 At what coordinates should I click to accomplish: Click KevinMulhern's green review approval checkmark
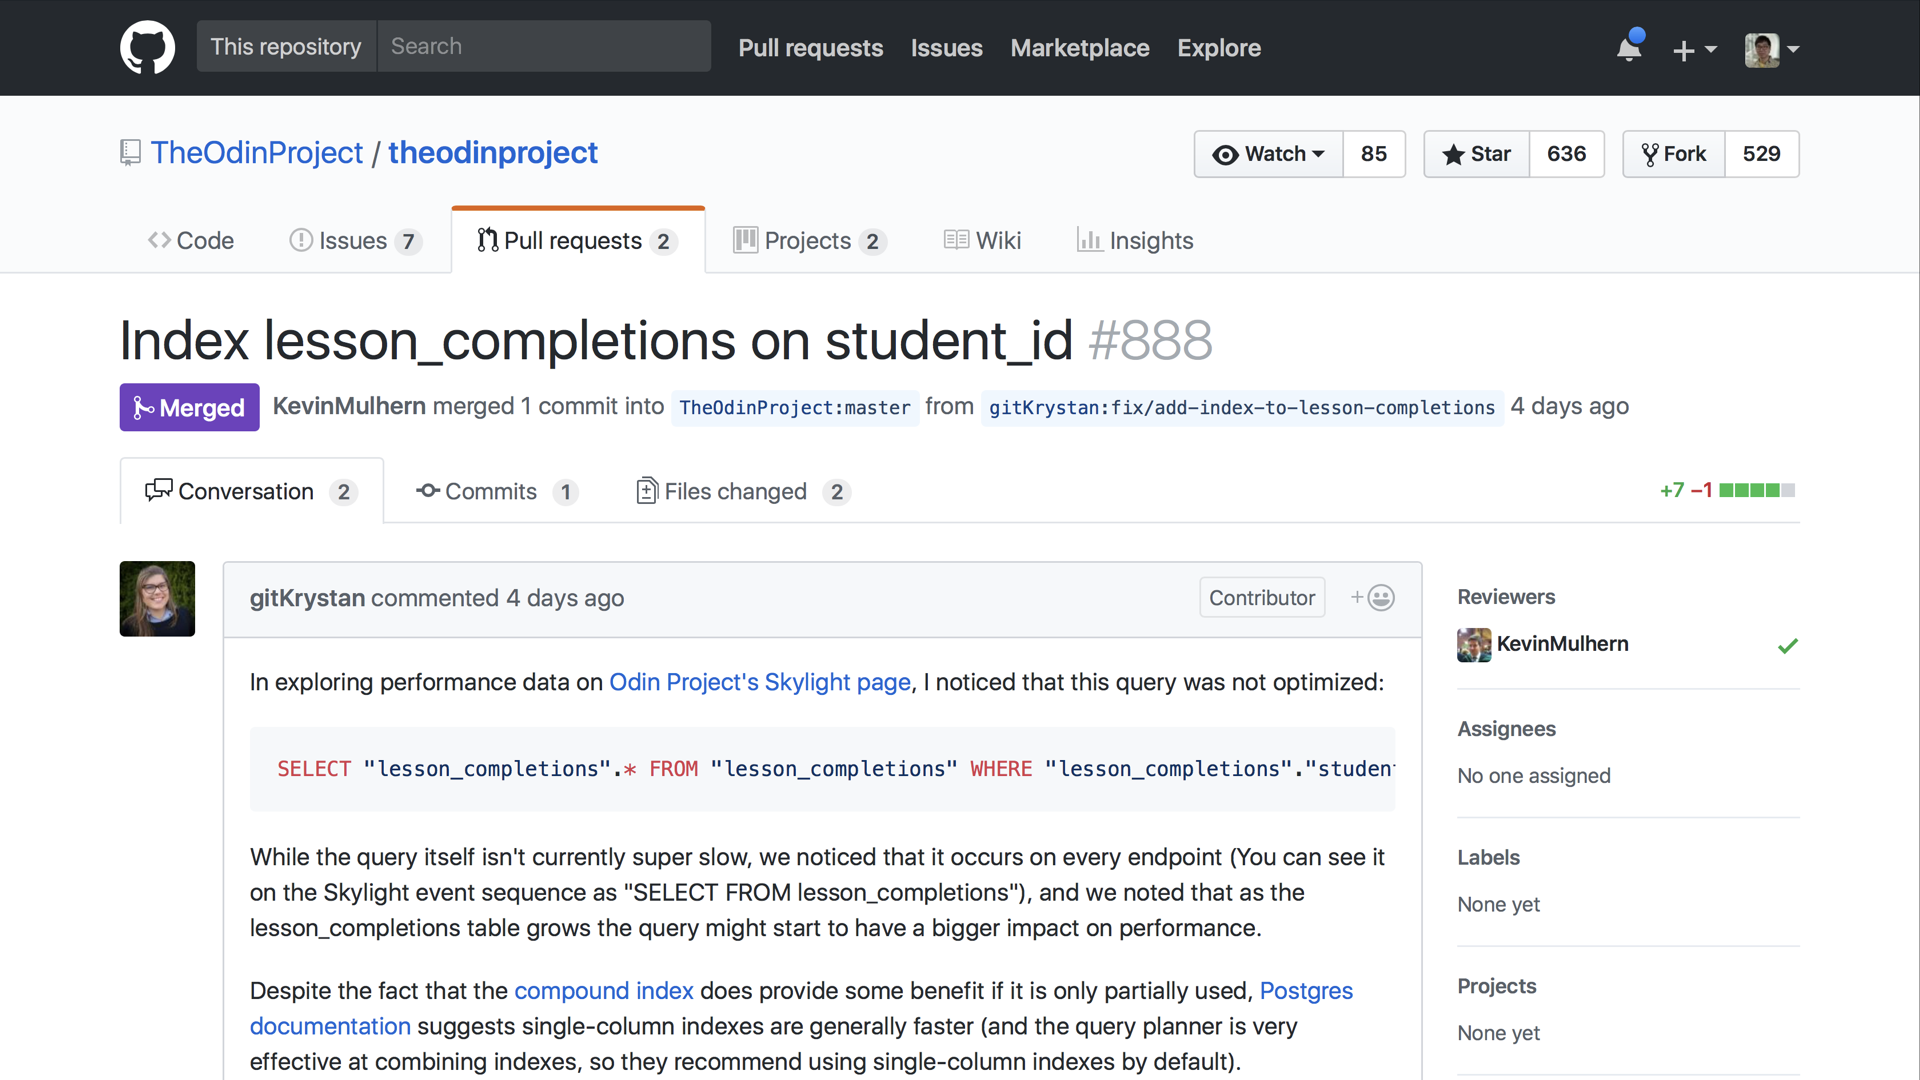(x=1788, y=645)
